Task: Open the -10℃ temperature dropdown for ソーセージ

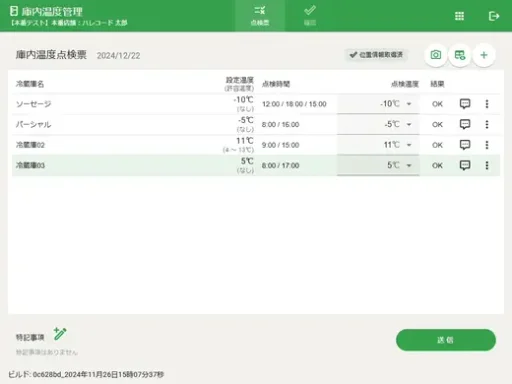Action: click(x=378, y=104)
